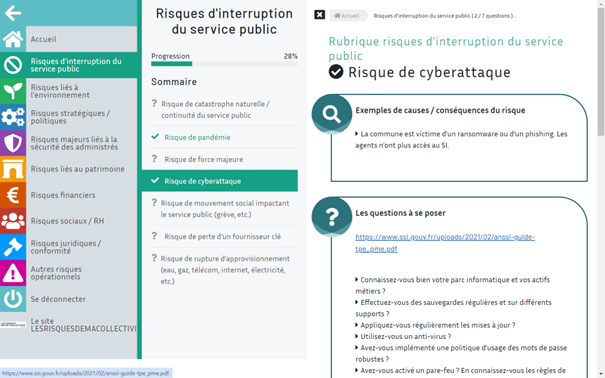Click the power icon to log out

coord(13,299)
